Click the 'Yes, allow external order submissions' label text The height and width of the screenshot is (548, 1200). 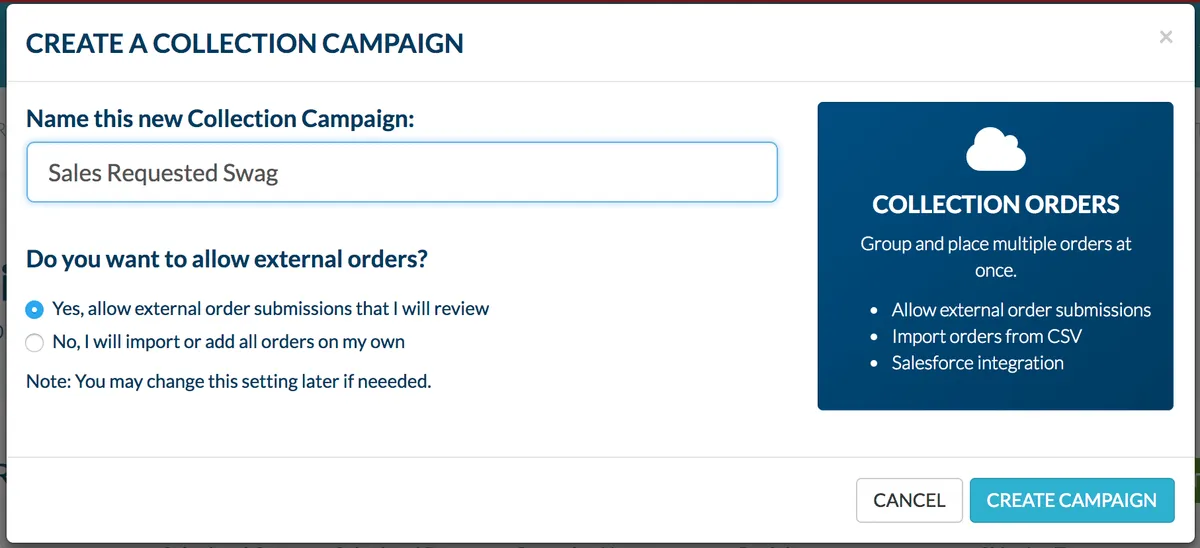(x=270, y=309)
